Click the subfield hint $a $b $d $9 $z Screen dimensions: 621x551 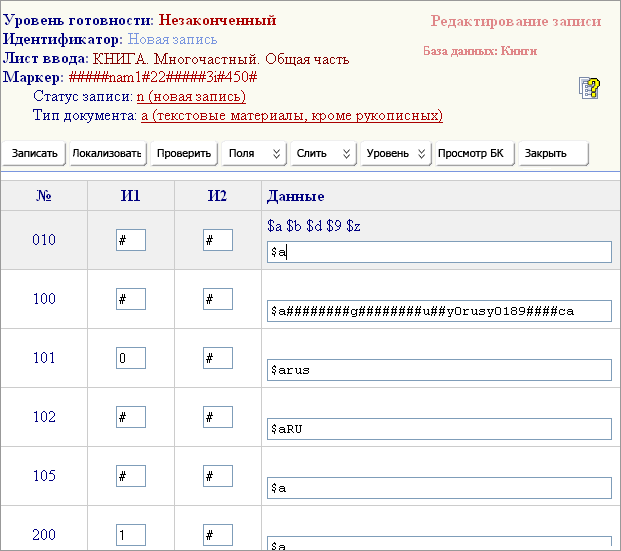coord(314,226)
